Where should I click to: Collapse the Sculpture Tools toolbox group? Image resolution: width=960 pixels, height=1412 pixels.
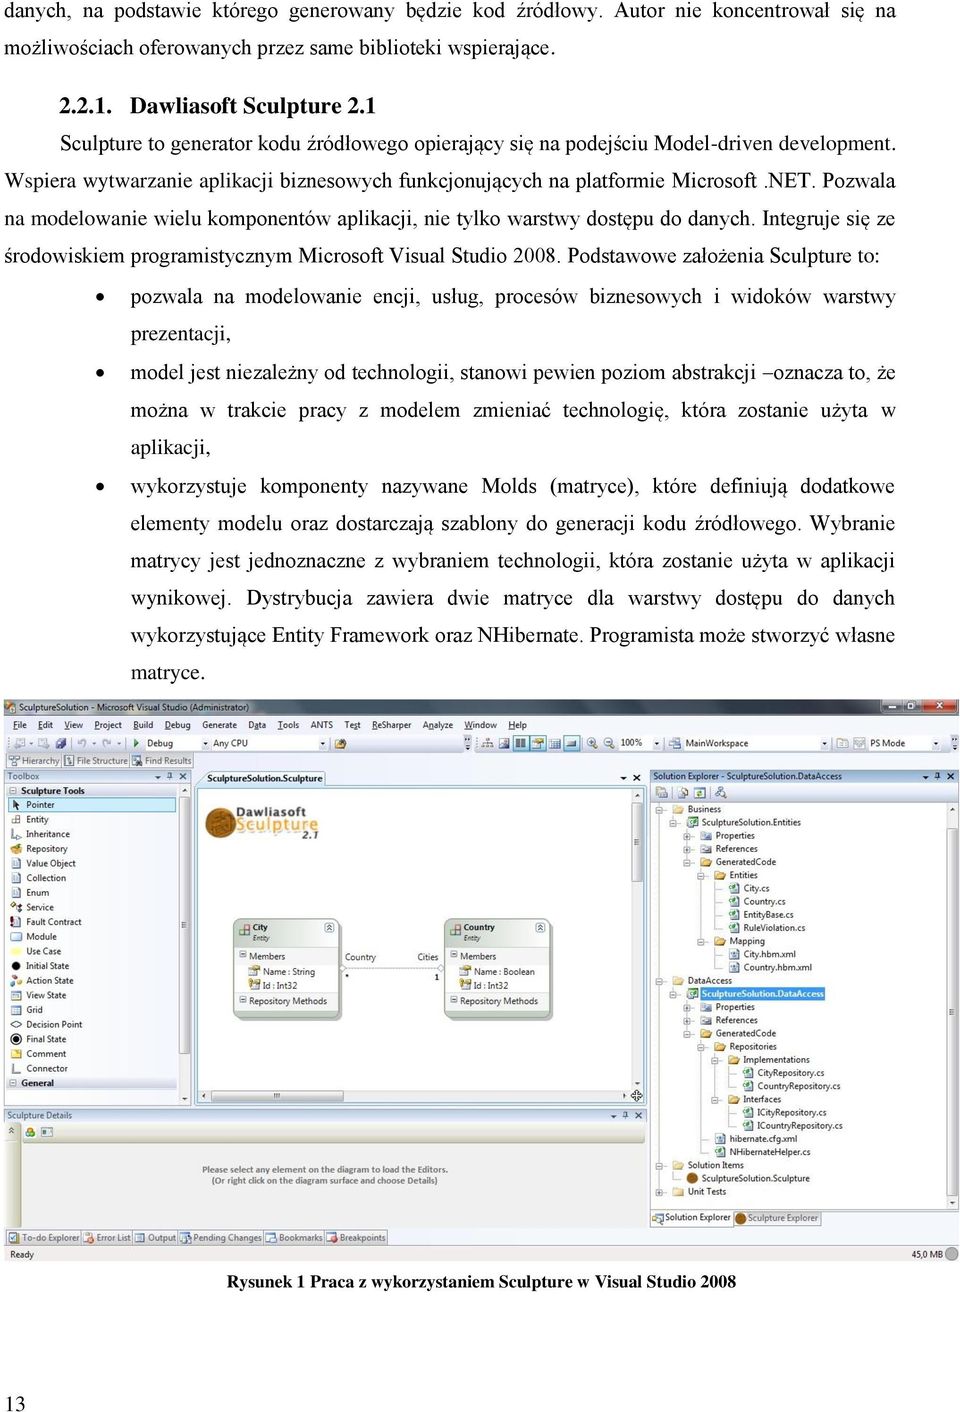[13, 791]
